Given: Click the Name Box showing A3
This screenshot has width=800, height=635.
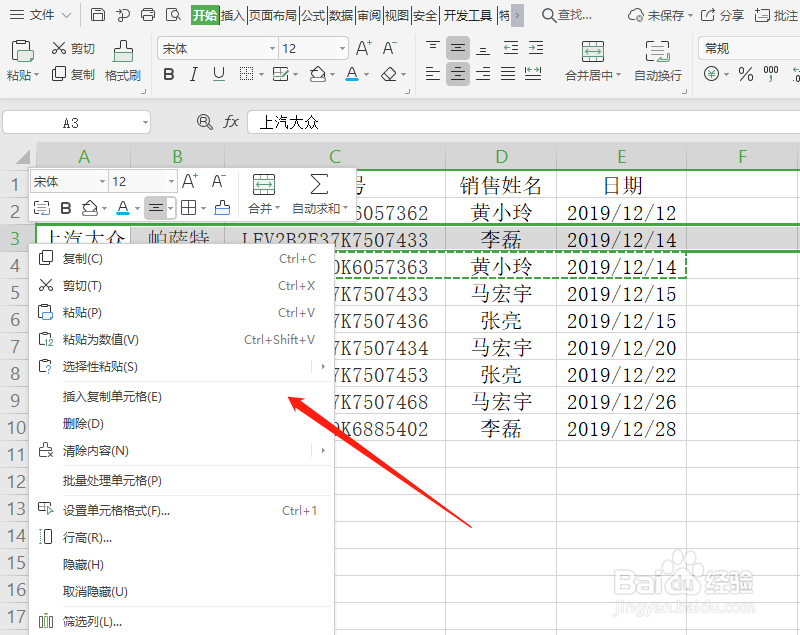Looking at the screenshot, I should pyautogui.click(x=75, y=121).
